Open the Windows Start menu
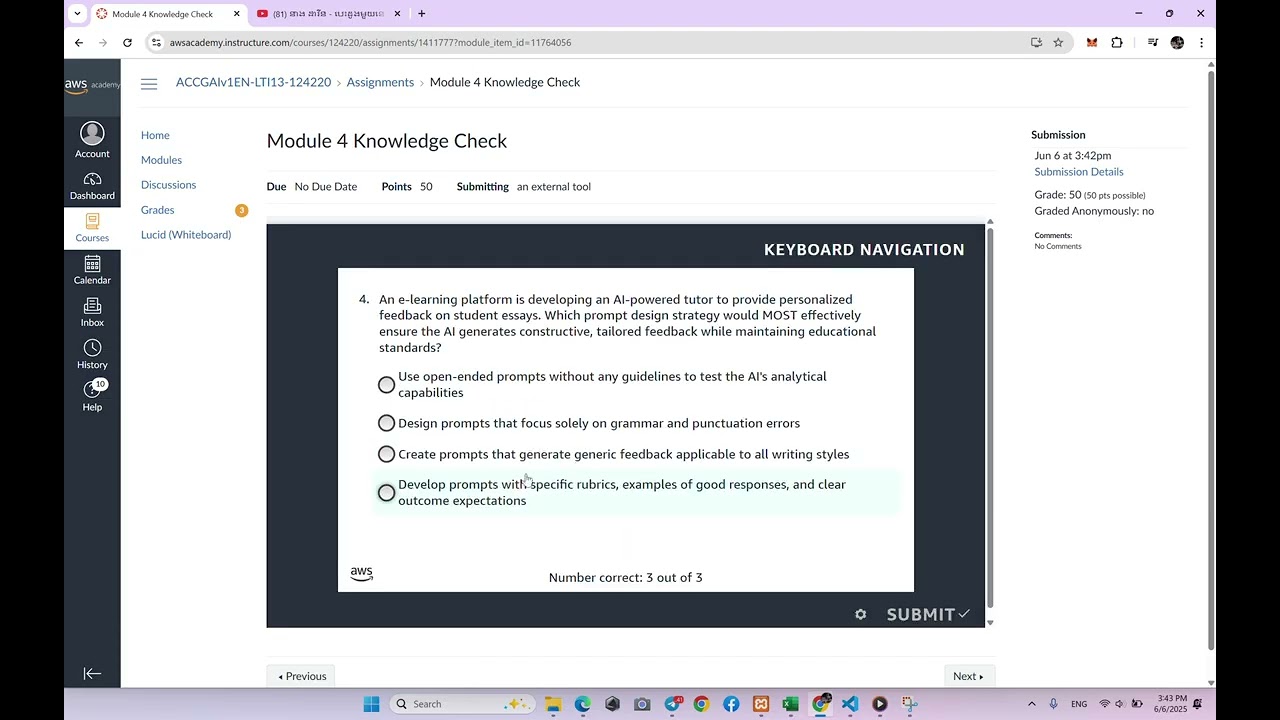1280x720 pixels. click(371, 704)
